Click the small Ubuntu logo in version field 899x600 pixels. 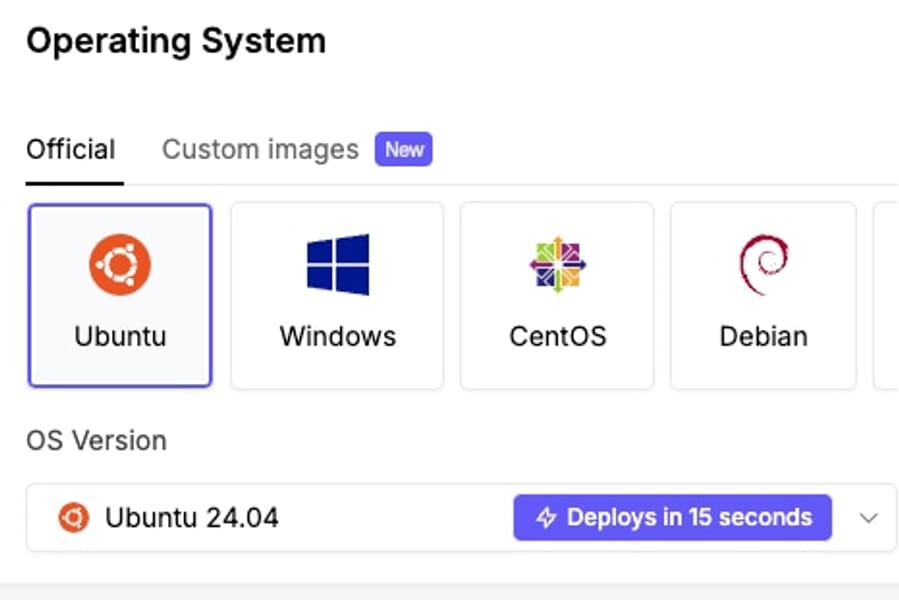(x=74, y=517)
